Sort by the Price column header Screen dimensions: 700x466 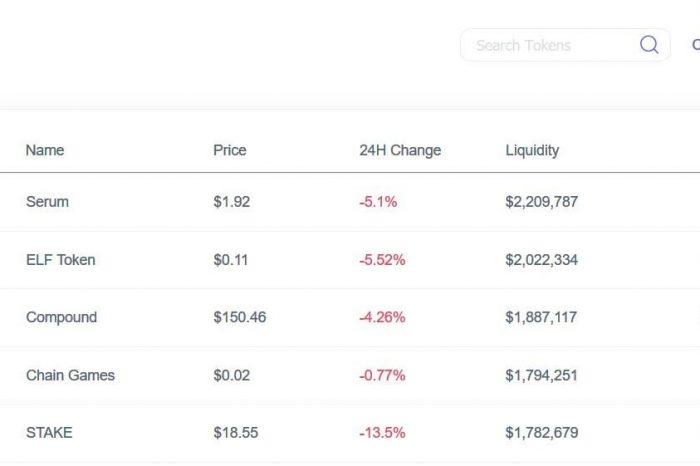[229, 150]
